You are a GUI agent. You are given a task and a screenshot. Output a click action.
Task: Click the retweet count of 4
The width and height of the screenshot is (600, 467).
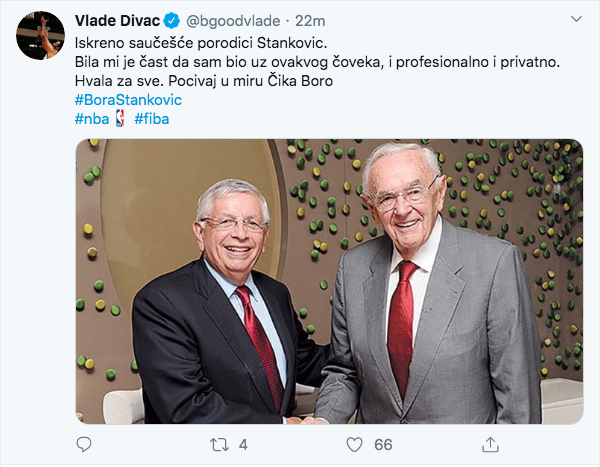pos(243,442)
